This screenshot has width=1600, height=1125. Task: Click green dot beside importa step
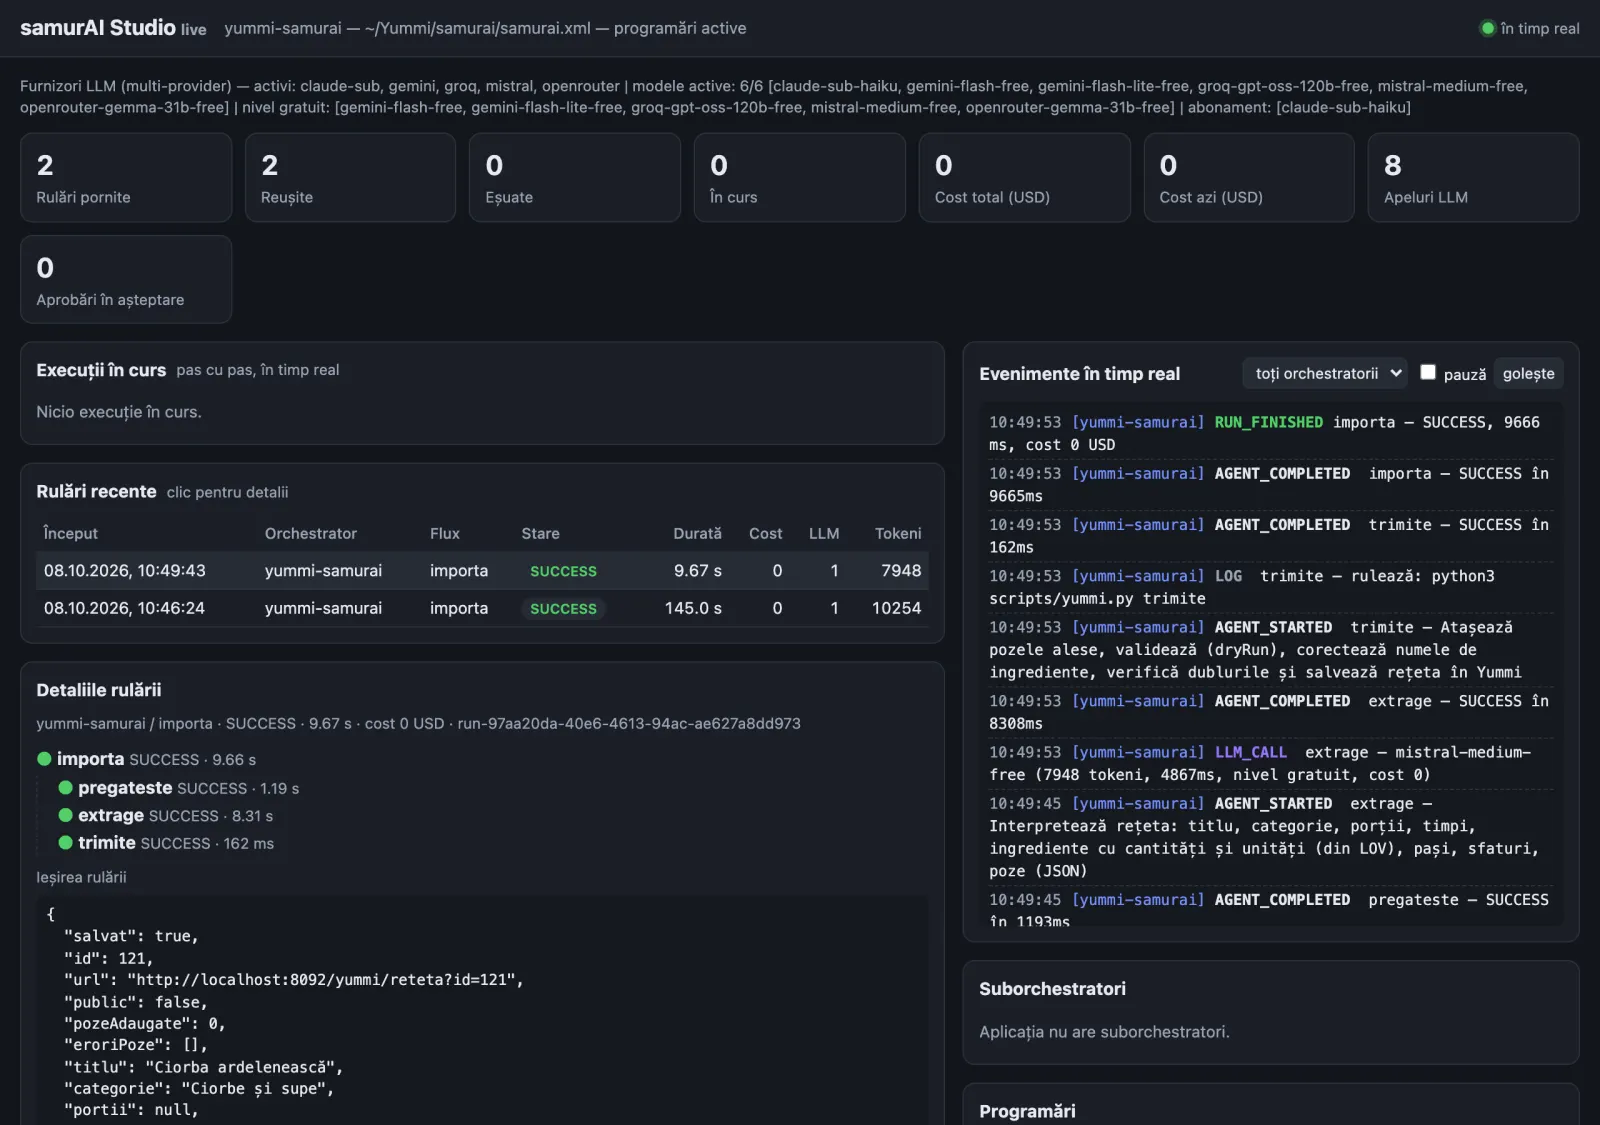click(44, 759)
